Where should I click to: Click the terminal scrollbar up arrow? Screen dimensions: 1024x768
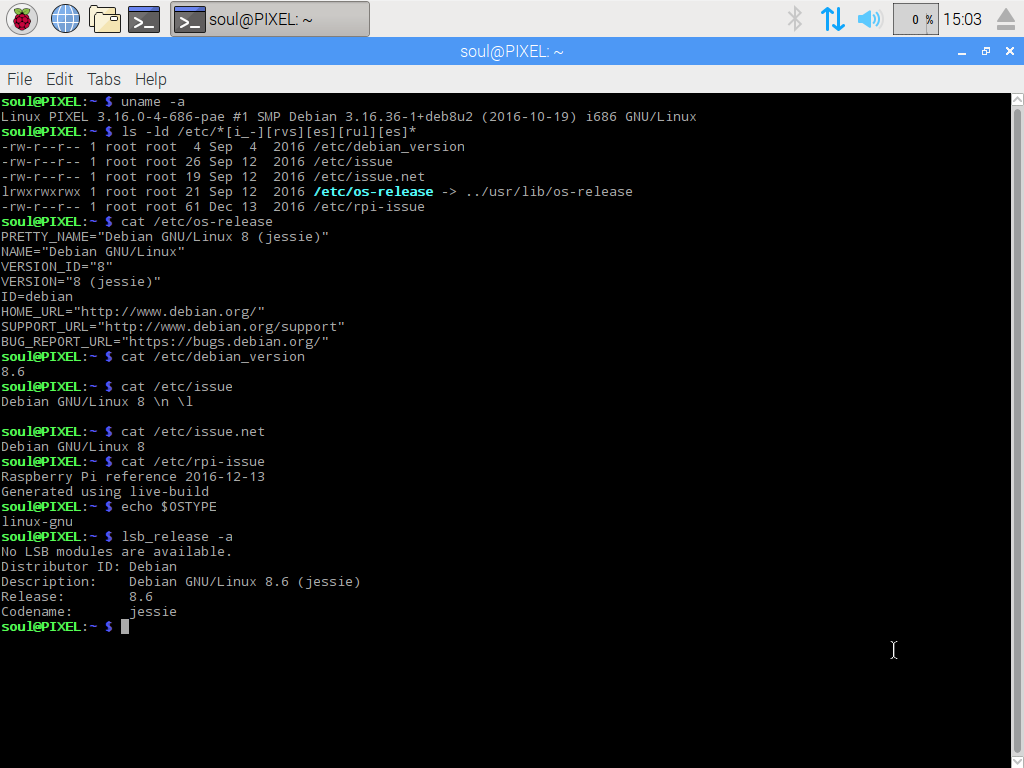1017,99
